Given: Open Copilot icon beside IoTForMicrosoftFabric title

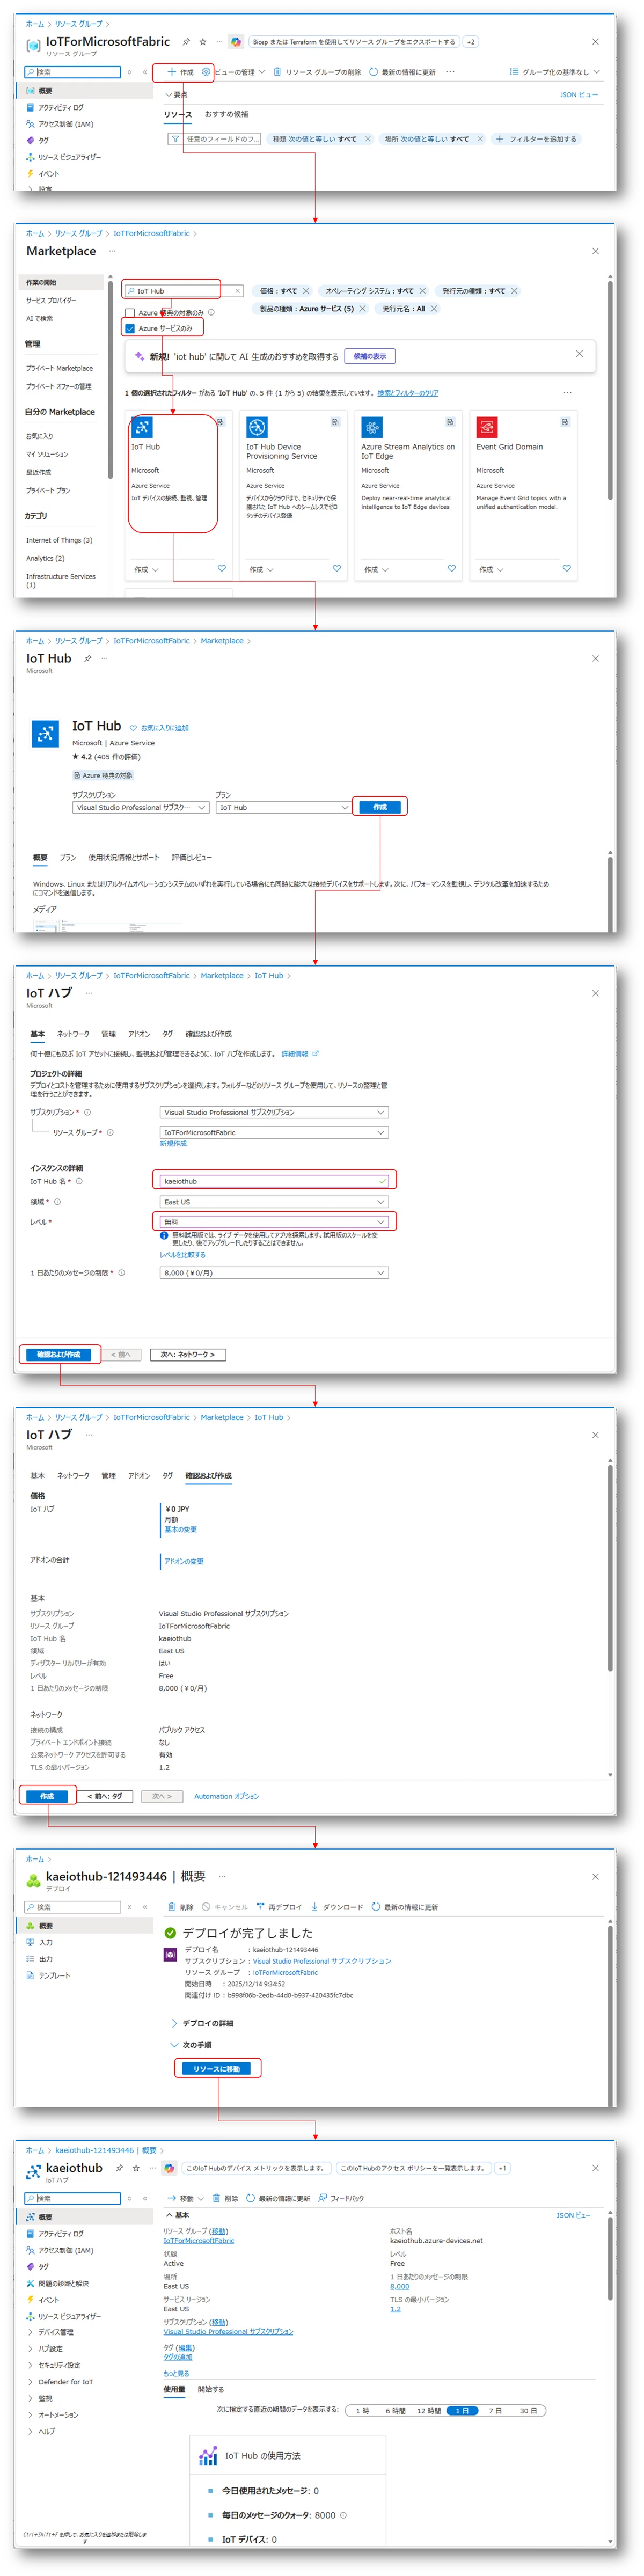Looking at the screenshot, I should [x=236, y=42].
